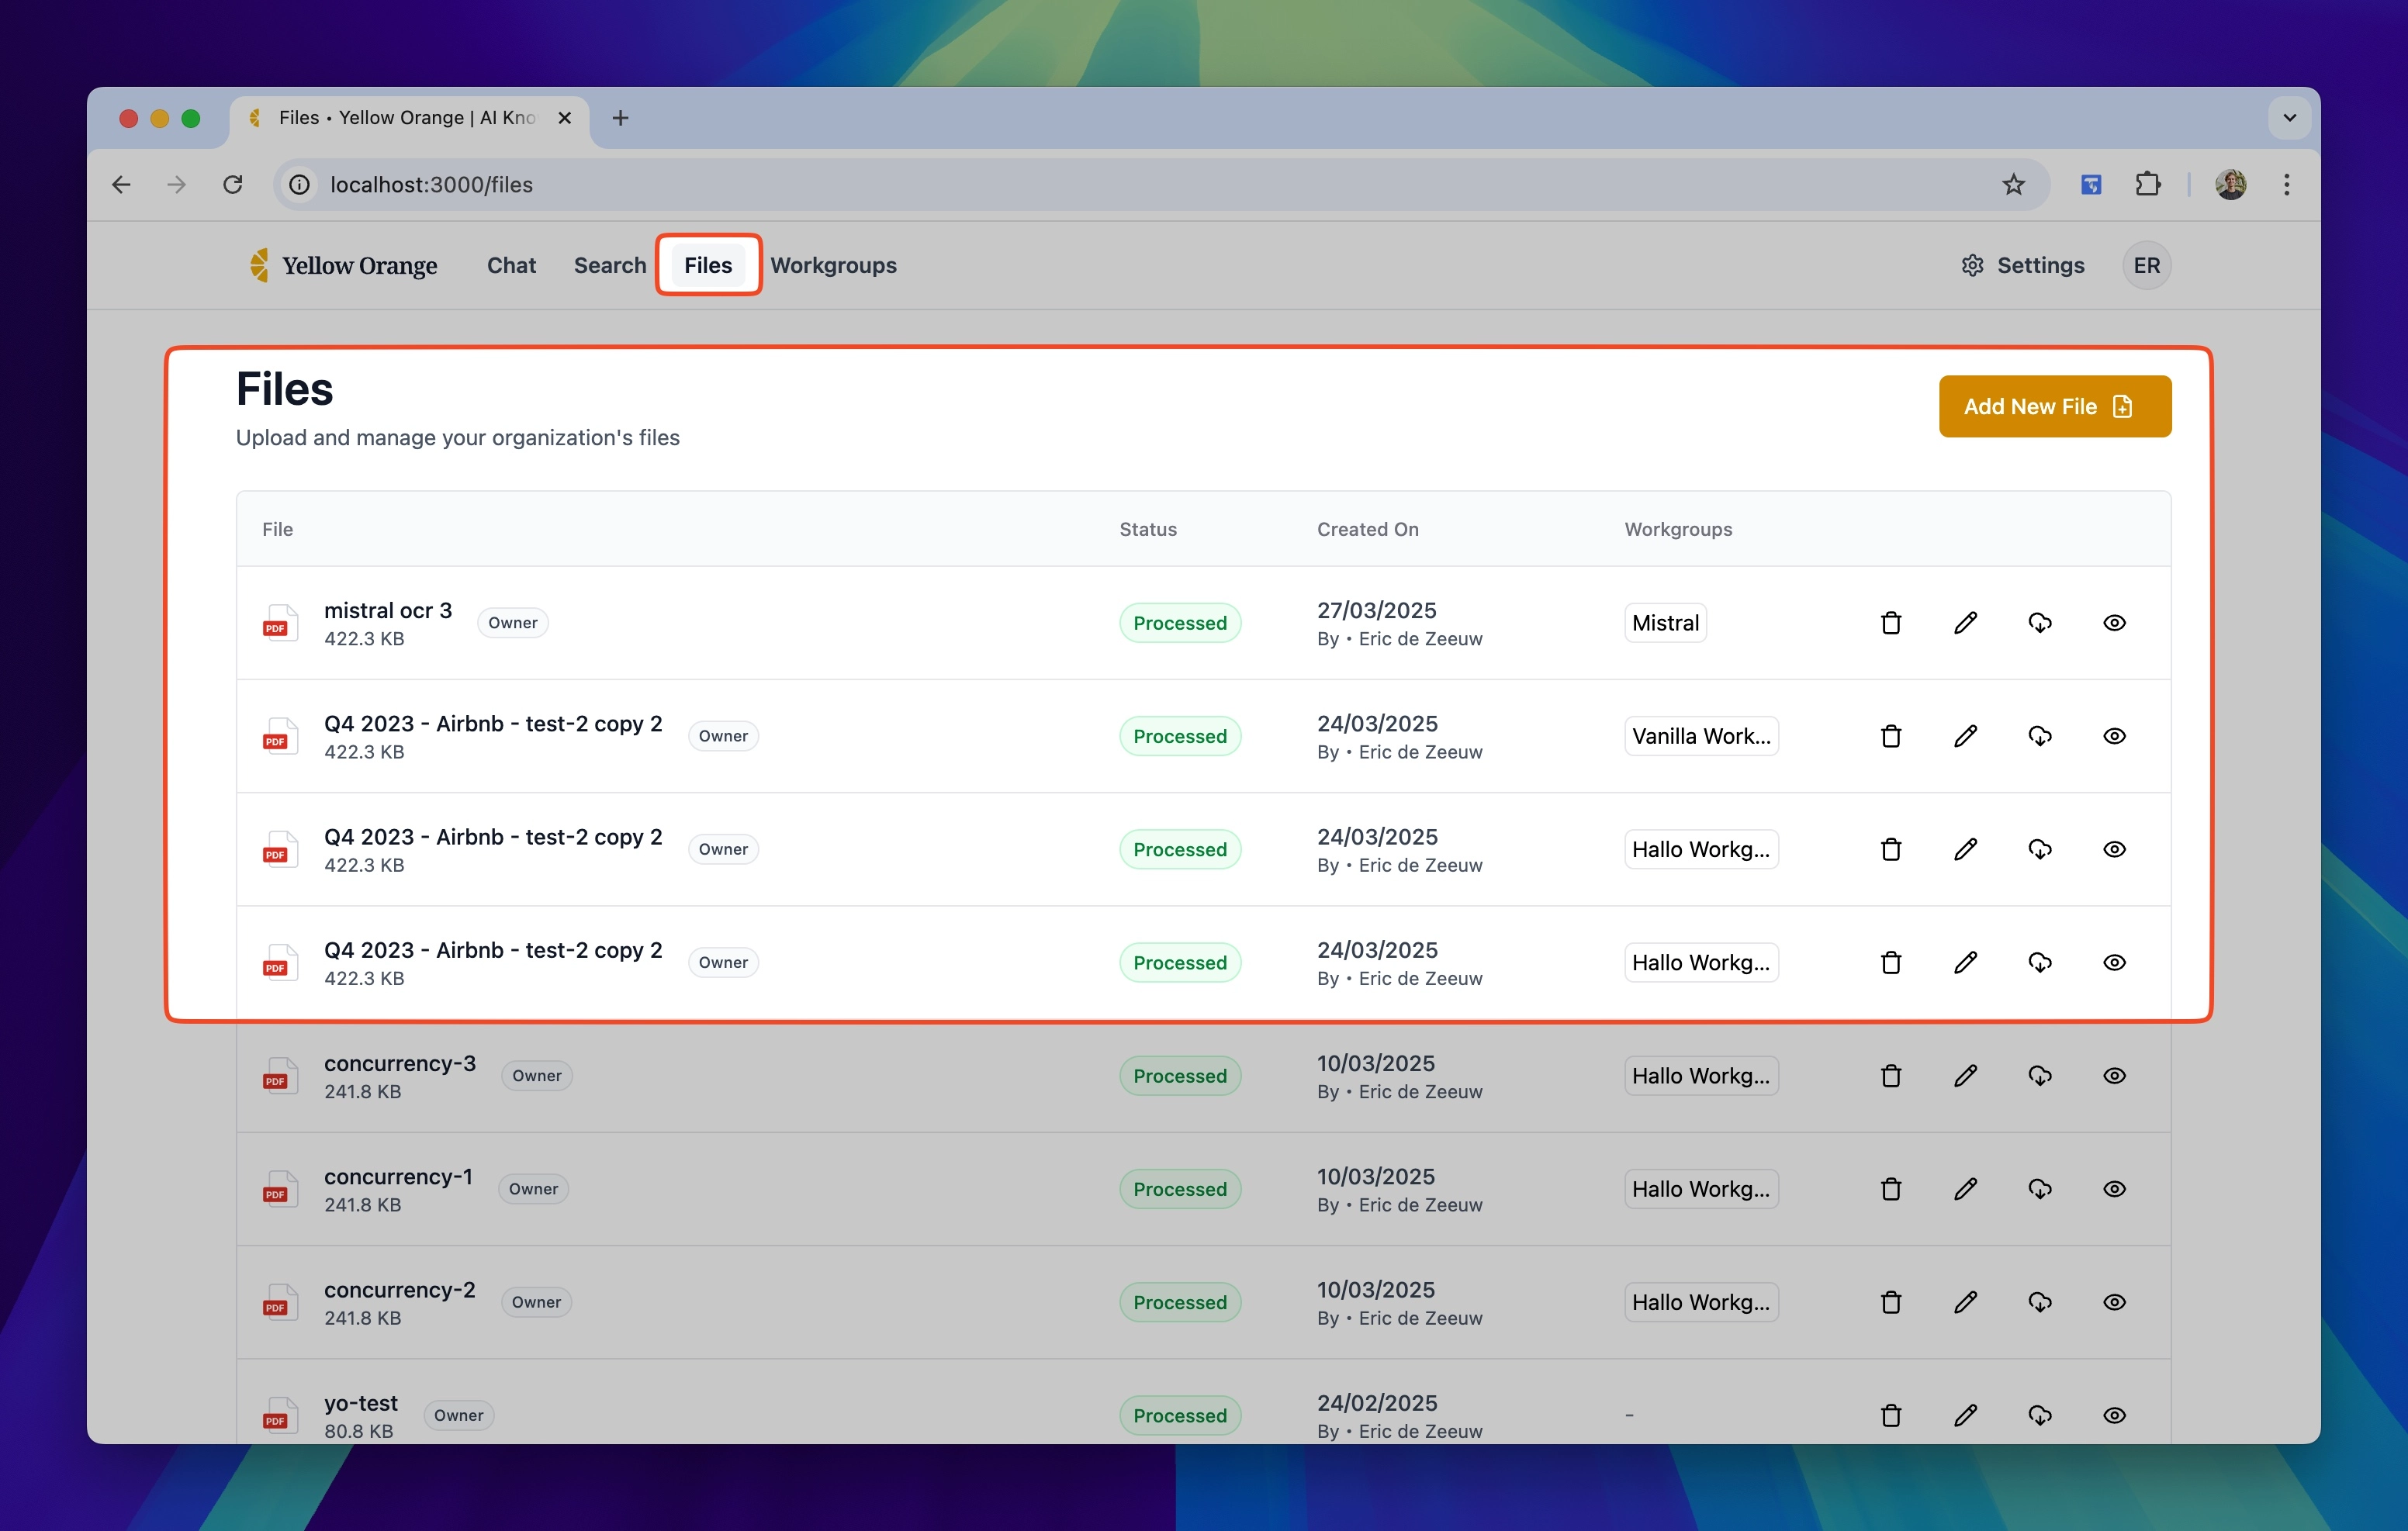Delete the concurrency-1 file

(1890, 1189)
